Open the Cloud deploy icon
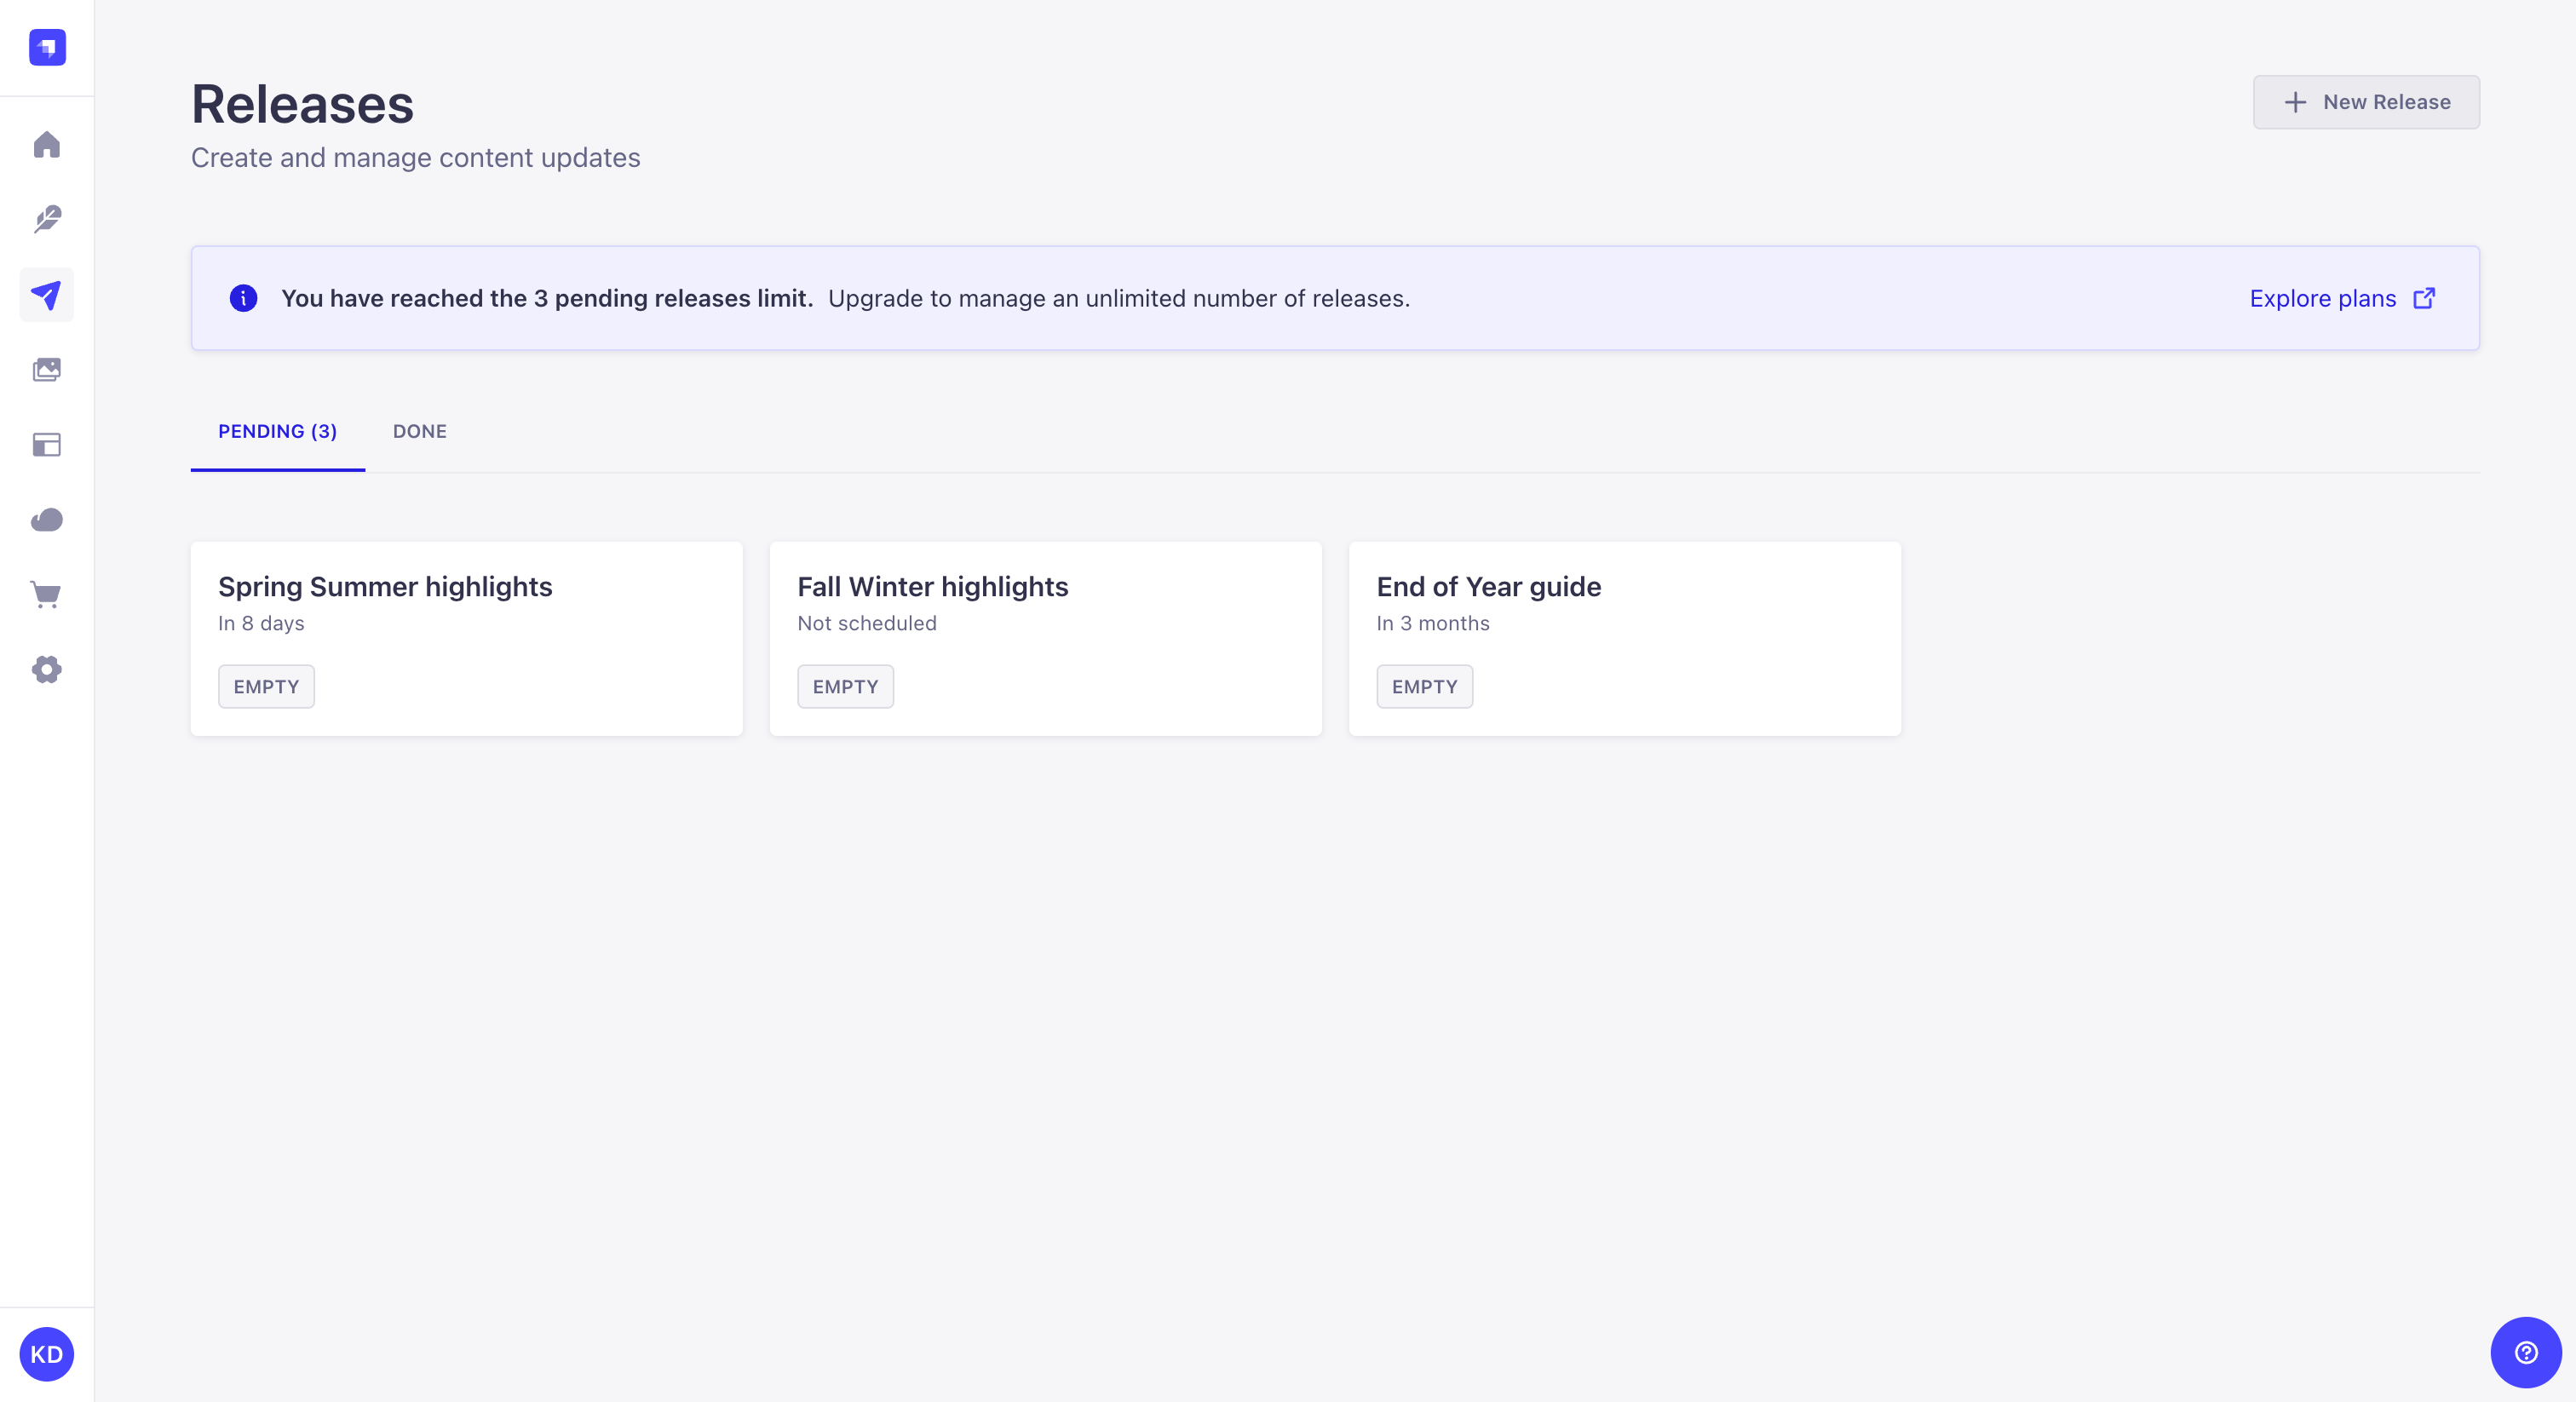Viewport: 2576px width, 1402px height. [x=47, y=520]
